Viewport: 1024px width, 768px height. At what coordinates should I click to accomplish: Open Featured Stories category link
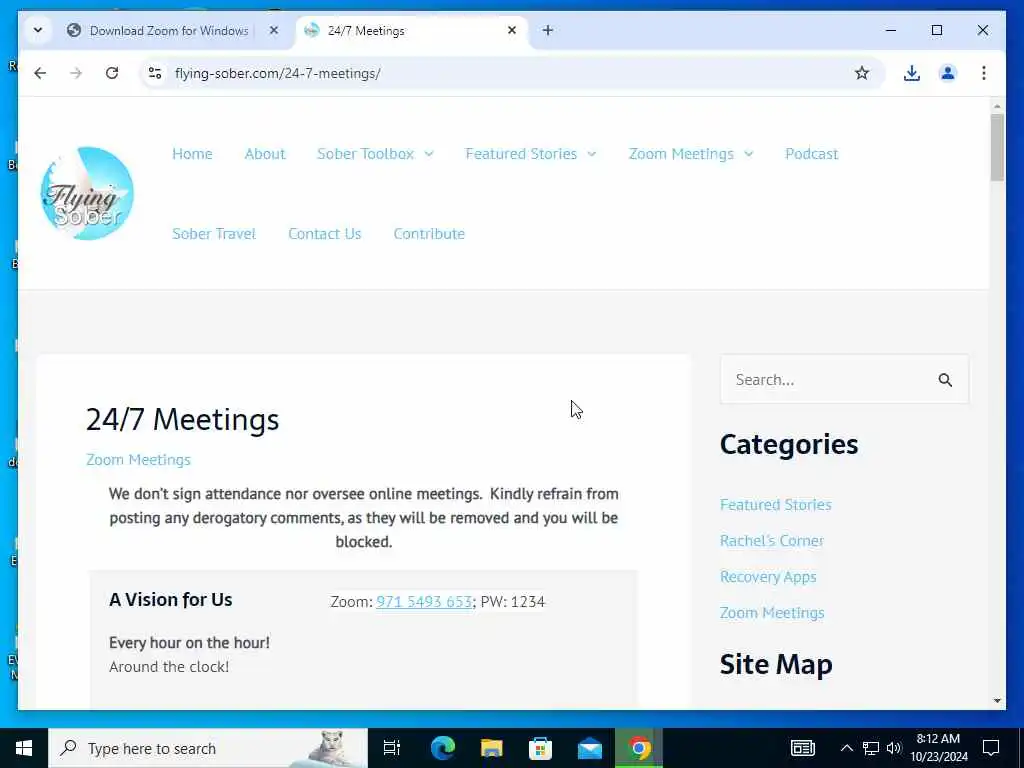point(775,505)
